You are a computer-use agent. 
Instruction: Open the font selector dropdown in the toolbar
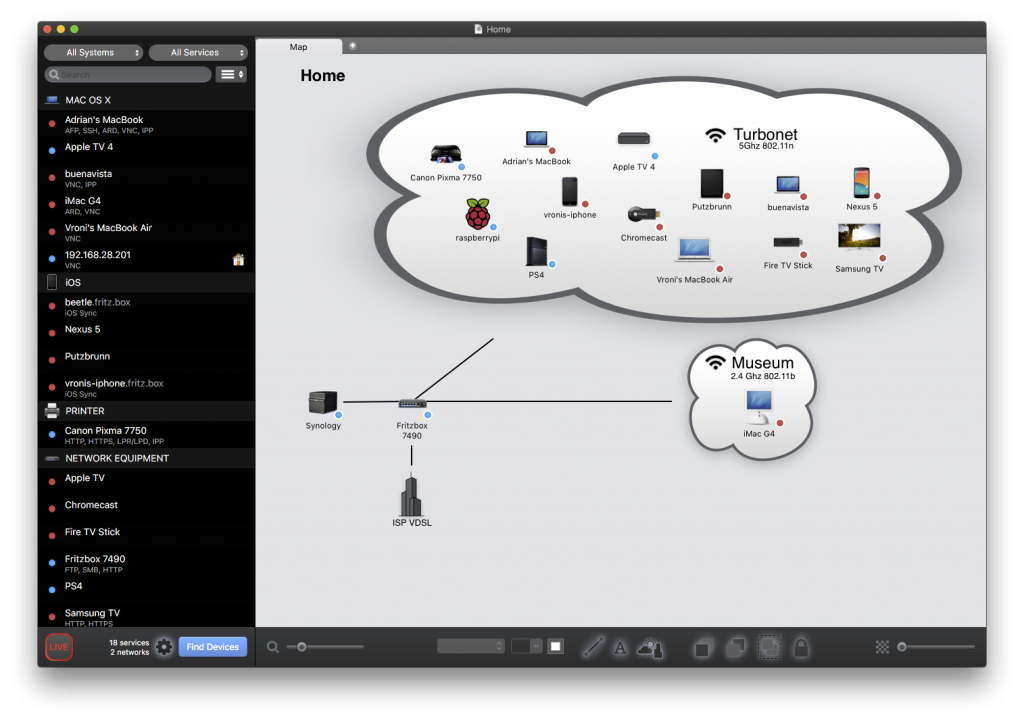(470, 646)
